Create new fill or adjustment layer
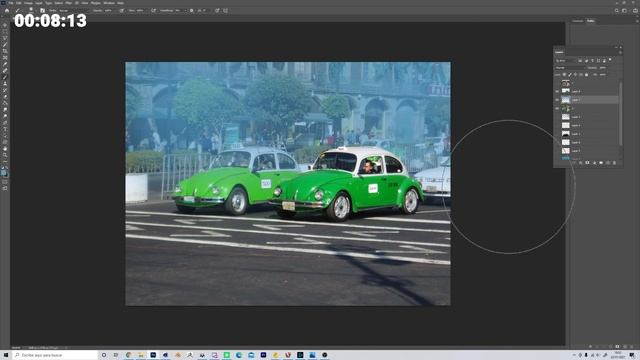640x360 pixels. [594, 162]
